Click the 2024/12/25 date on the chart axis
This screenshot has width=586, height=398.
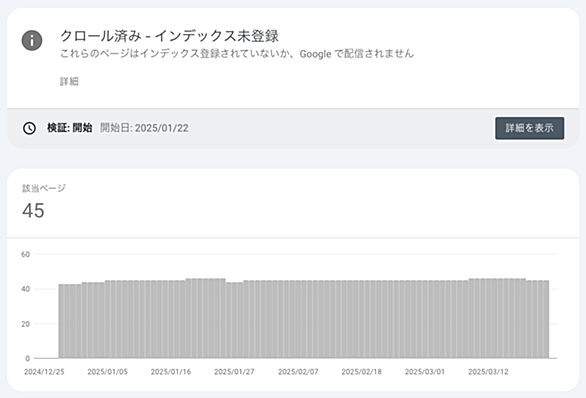pos(44,372)
